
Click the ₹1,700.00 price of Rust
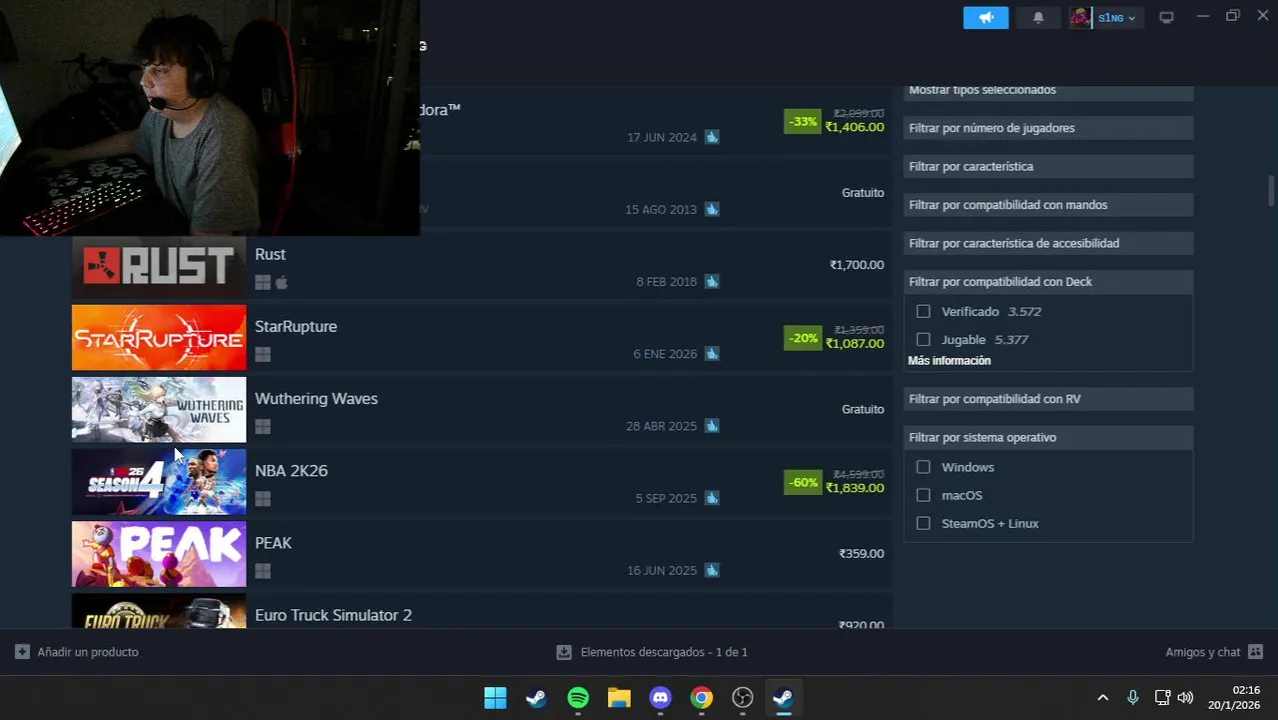point(857,265)
